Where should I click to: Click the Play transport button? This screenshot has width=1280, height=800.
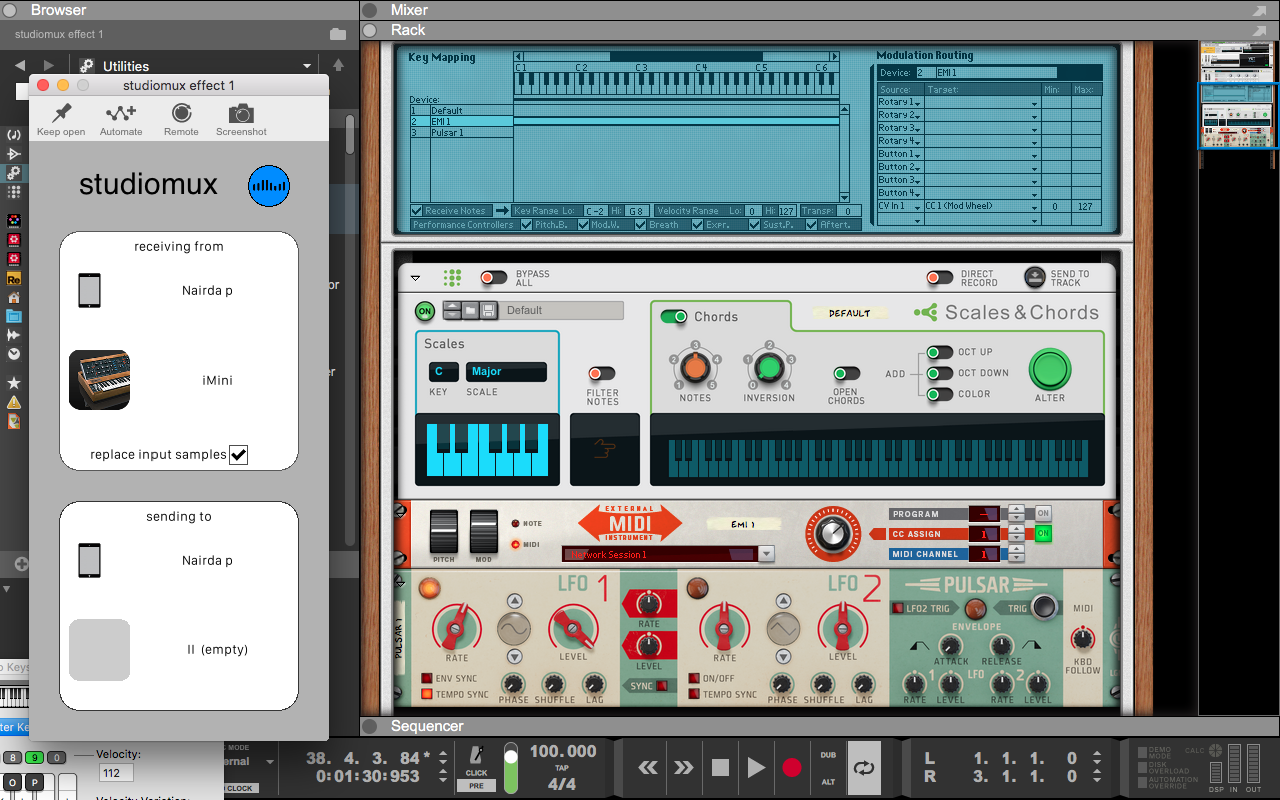(756, 768)
